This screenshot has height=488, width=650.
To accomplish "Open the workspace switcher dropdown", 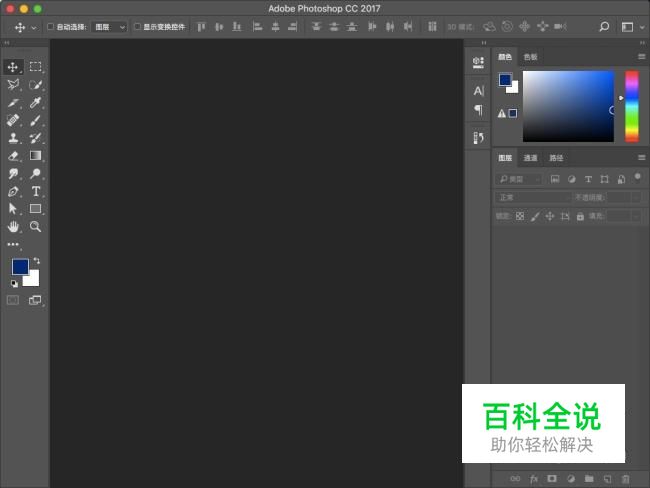I will (631, 27).
